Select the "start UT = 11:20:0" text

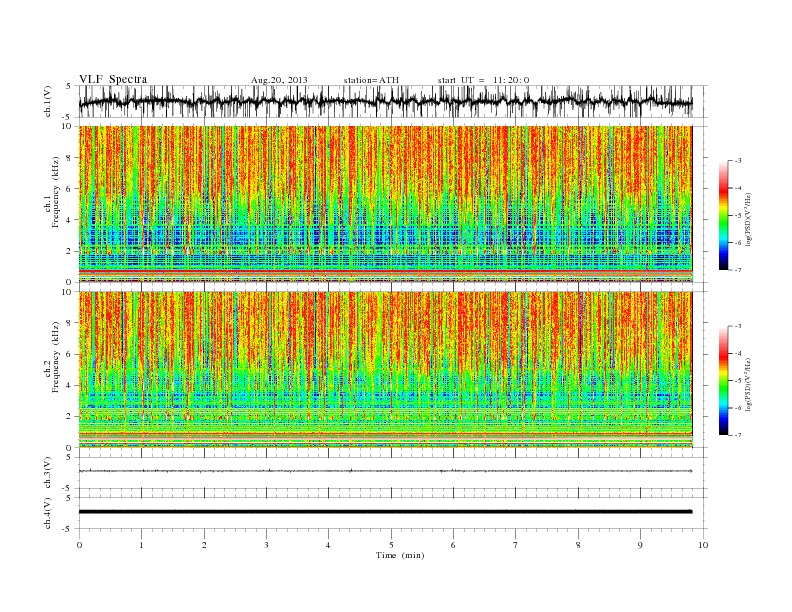483,80
